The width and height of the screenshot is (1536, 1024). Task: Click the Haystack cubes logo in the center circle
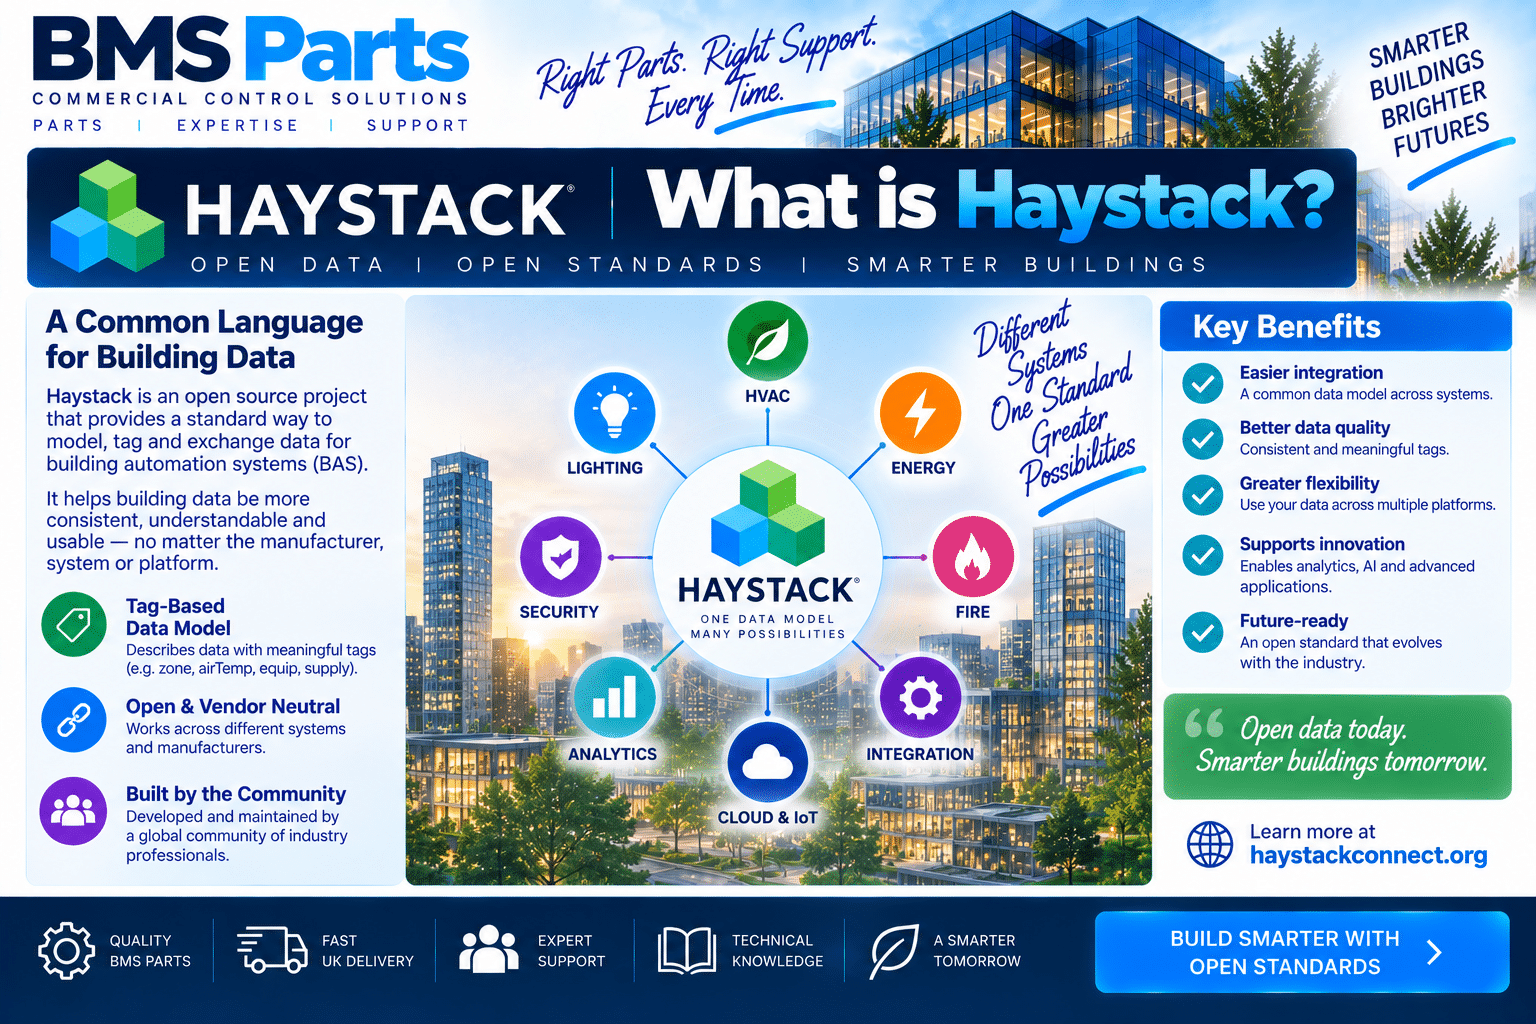767,512
